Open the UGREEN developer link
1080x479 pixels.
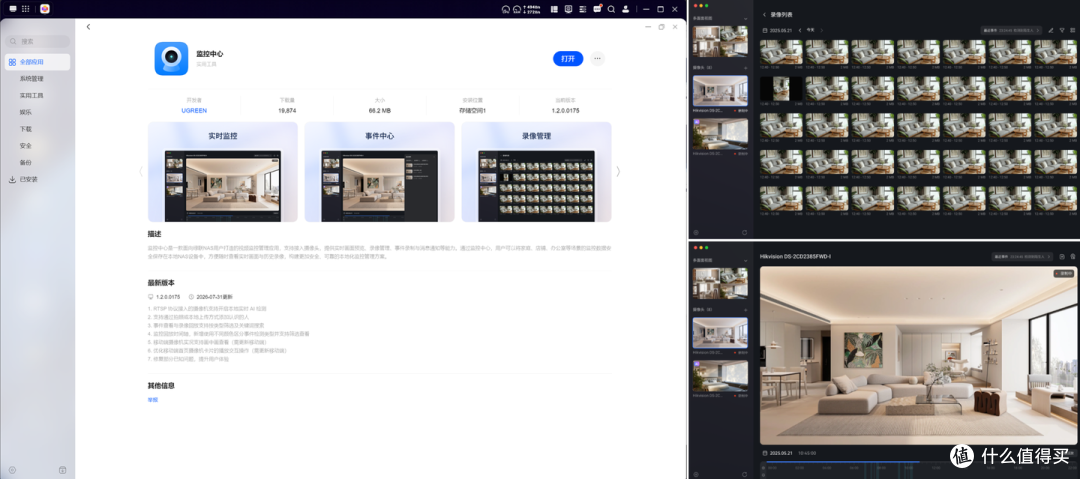194,110
